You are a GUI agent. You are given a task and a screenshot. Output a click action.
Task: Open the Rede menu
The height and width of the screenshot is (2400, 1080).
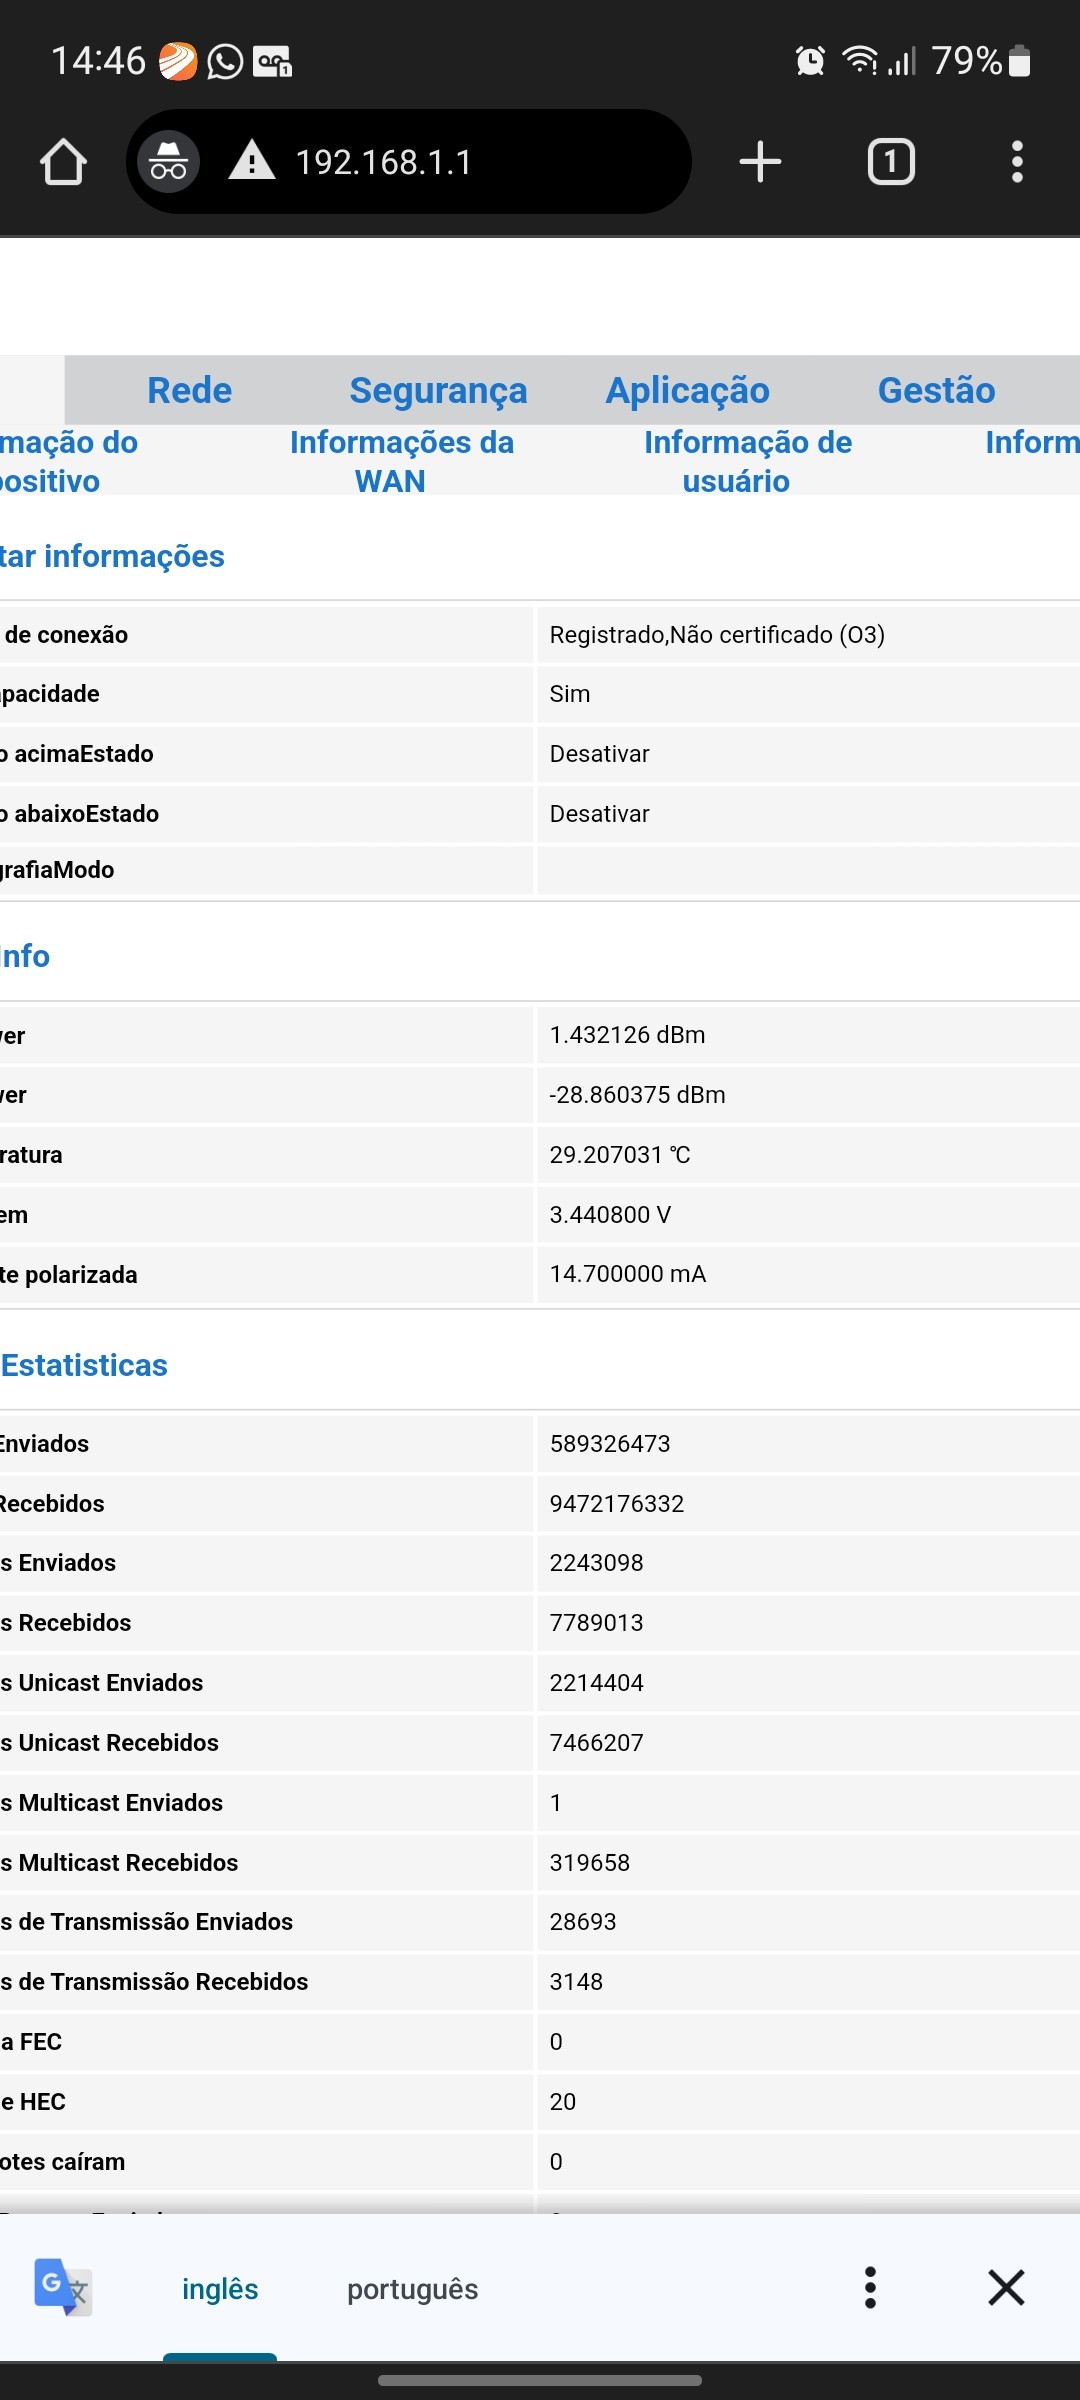click(189, 390)
